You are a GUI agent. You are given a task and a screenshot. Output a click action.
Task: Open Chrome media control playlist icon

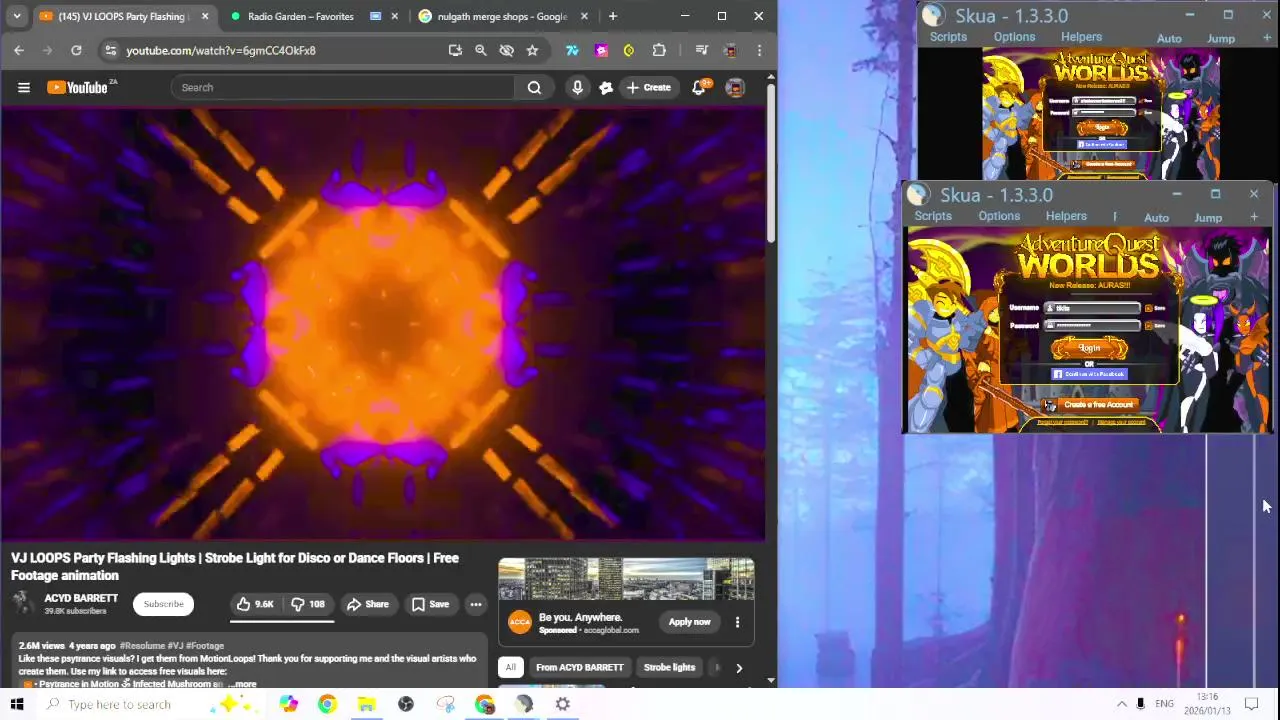(701, 50)
